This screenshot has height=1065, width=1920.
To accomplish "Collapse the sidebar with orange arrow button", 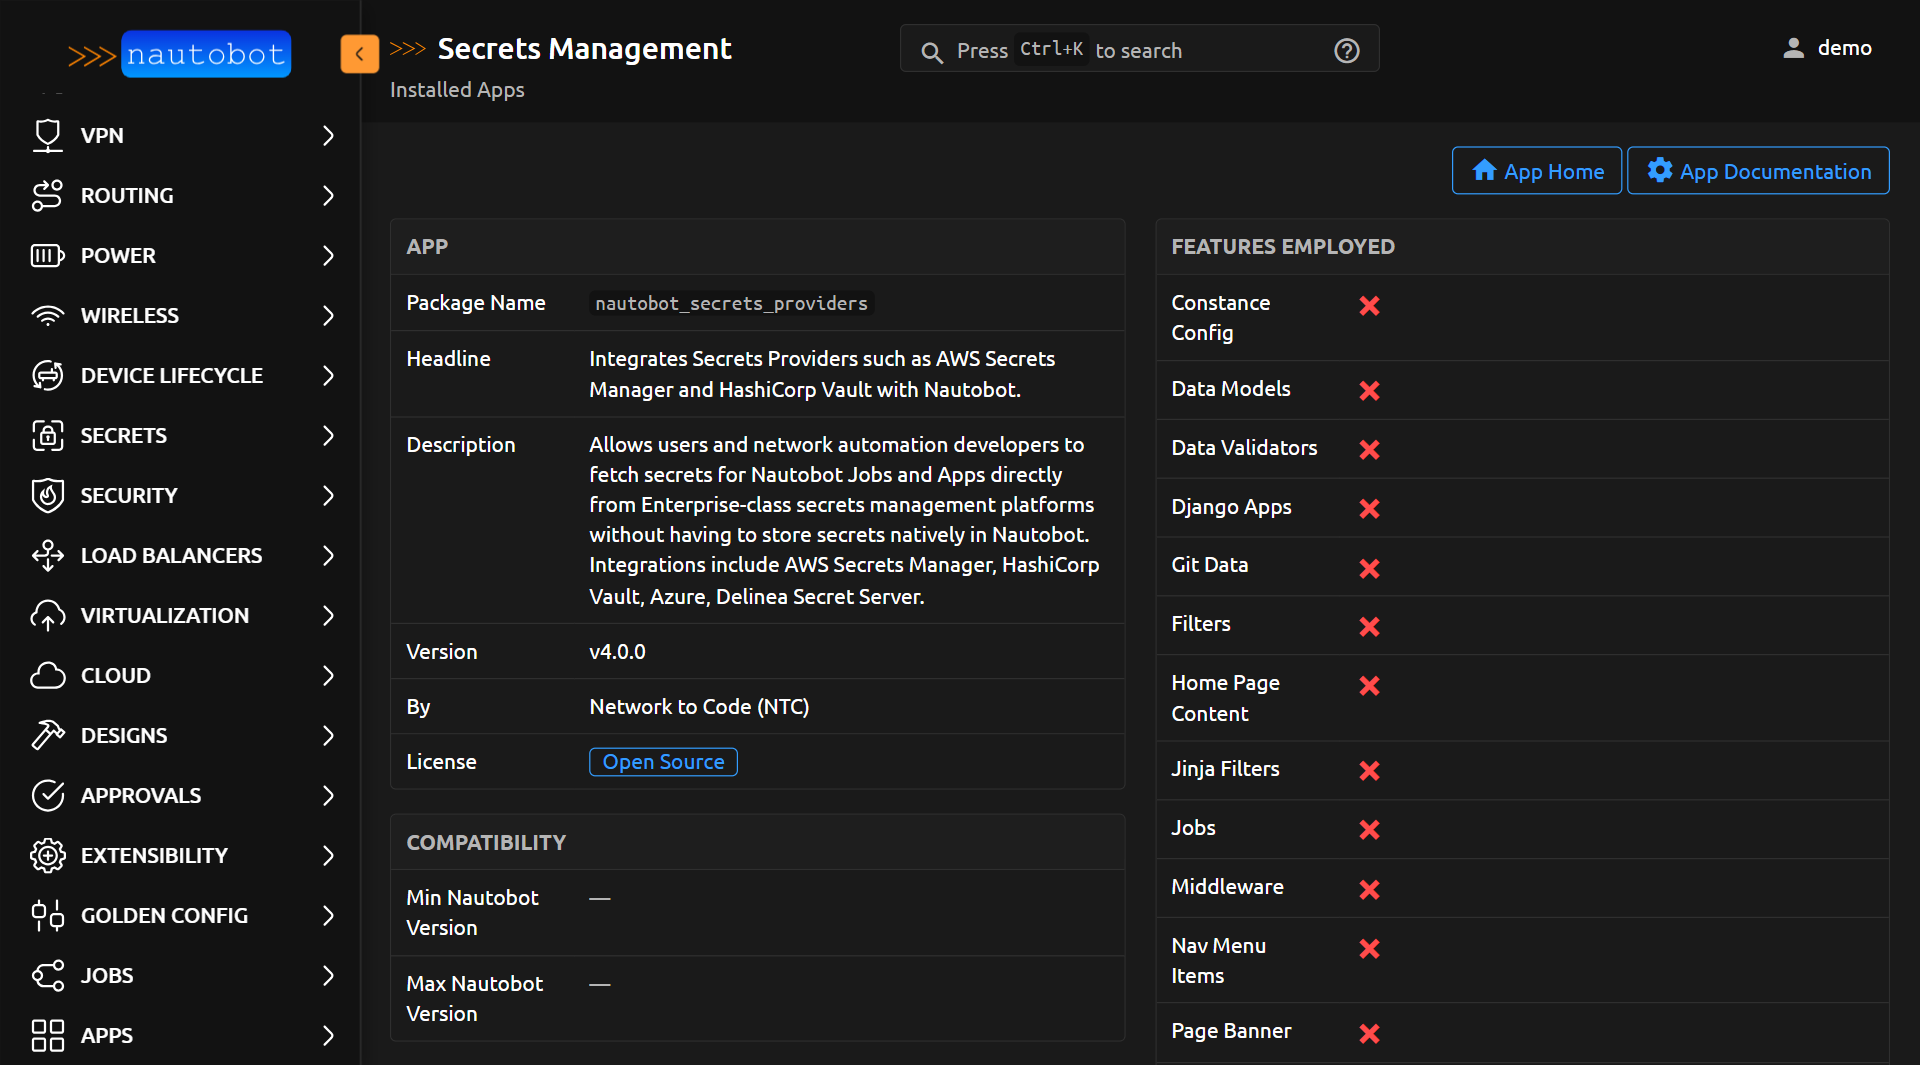I will click(x=359, y=54).
